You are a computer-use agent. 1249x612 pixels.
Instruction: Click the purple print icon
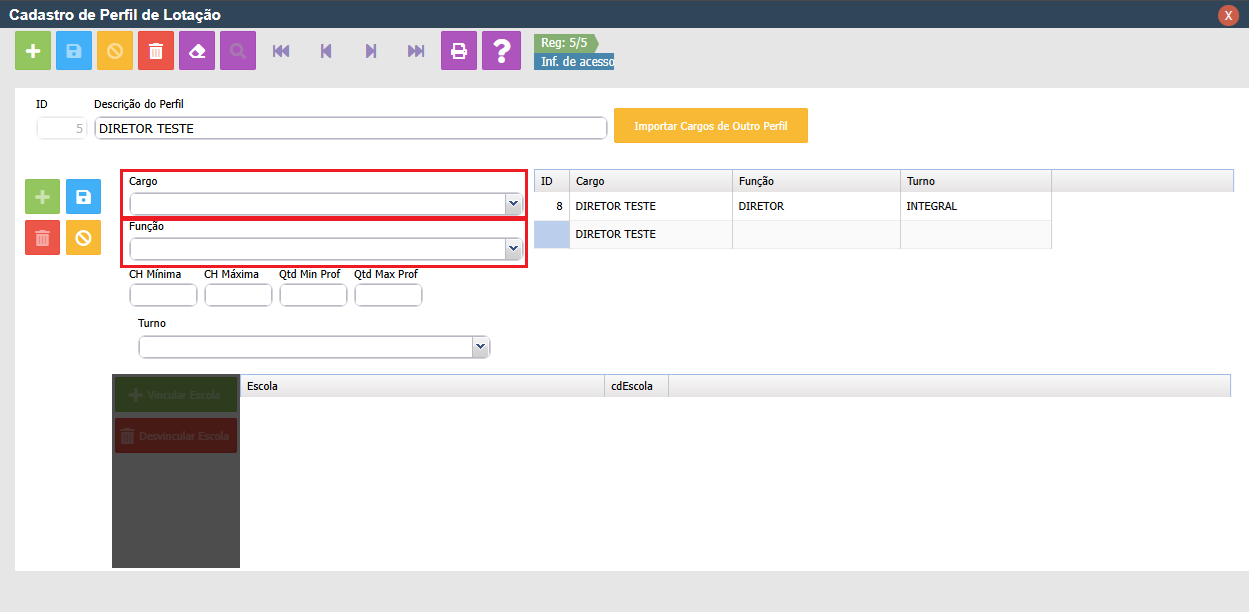tap(459, 51)
